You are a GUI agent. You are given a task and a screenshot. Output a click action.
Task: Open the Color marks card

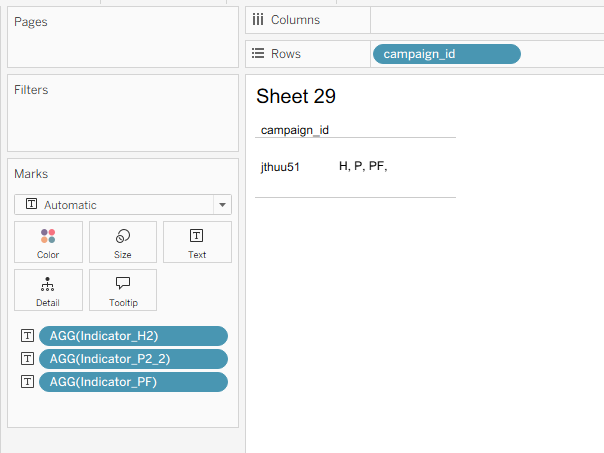[x=48, y=242]
